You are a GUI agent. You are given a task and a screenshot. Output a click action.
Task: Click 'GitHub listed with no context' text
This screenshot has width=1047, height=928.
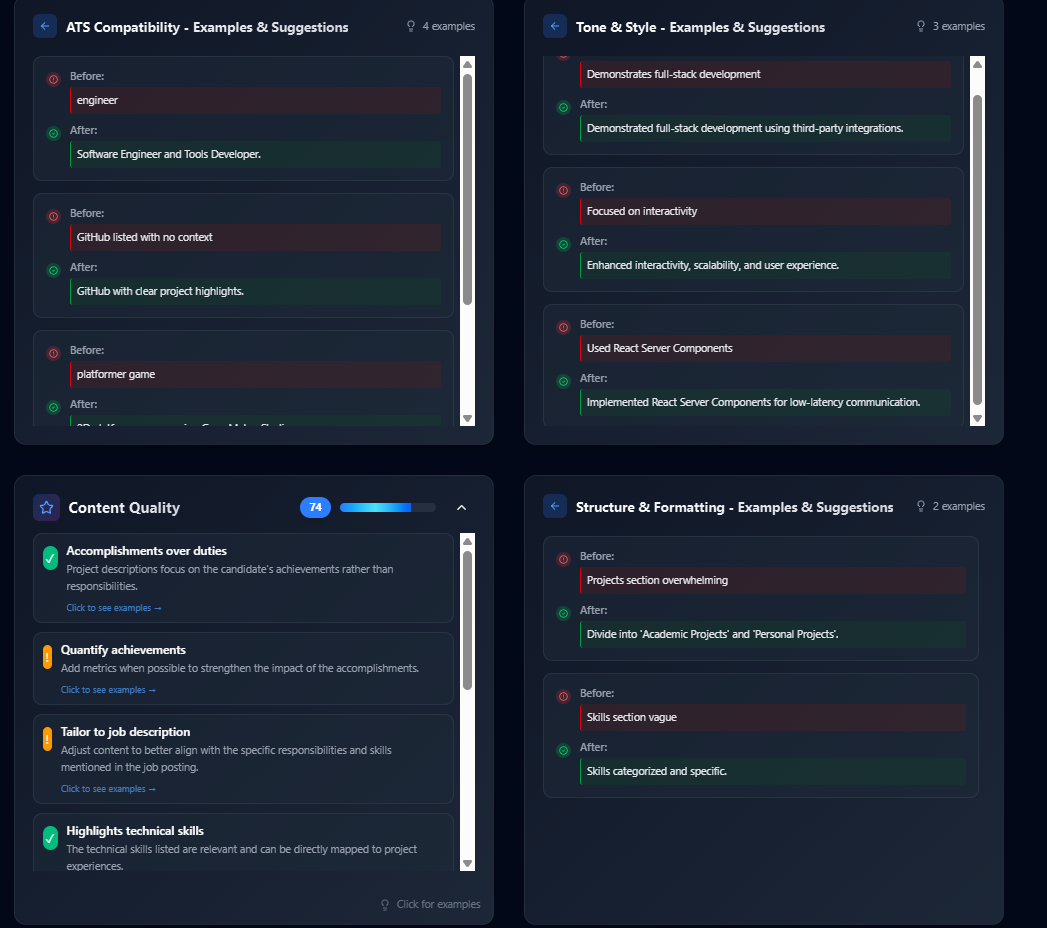144,238
